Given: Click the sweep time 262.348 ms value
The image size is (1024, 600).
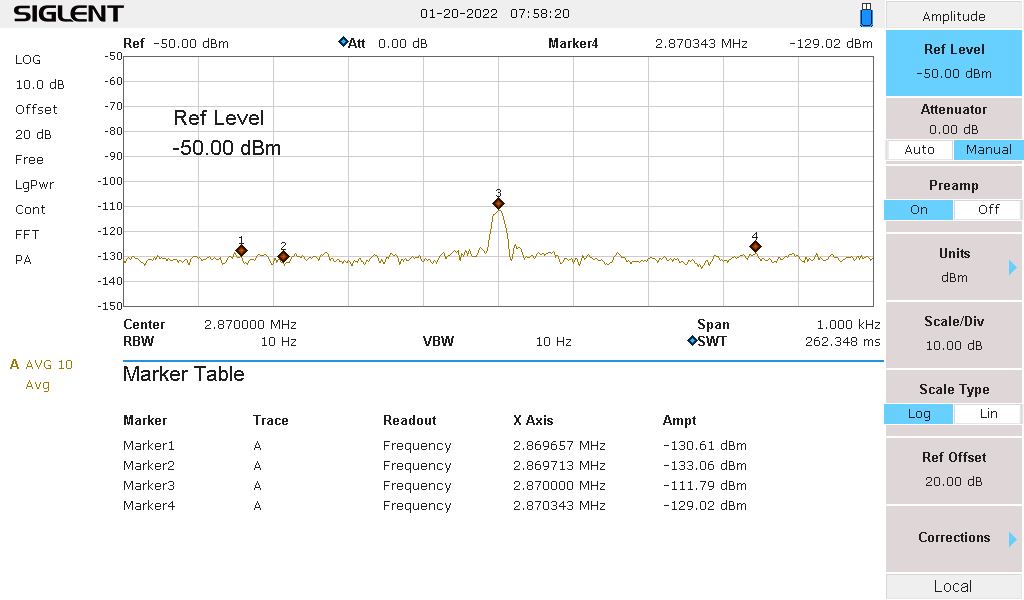Looking at the screenshot, I should (842, 341).
